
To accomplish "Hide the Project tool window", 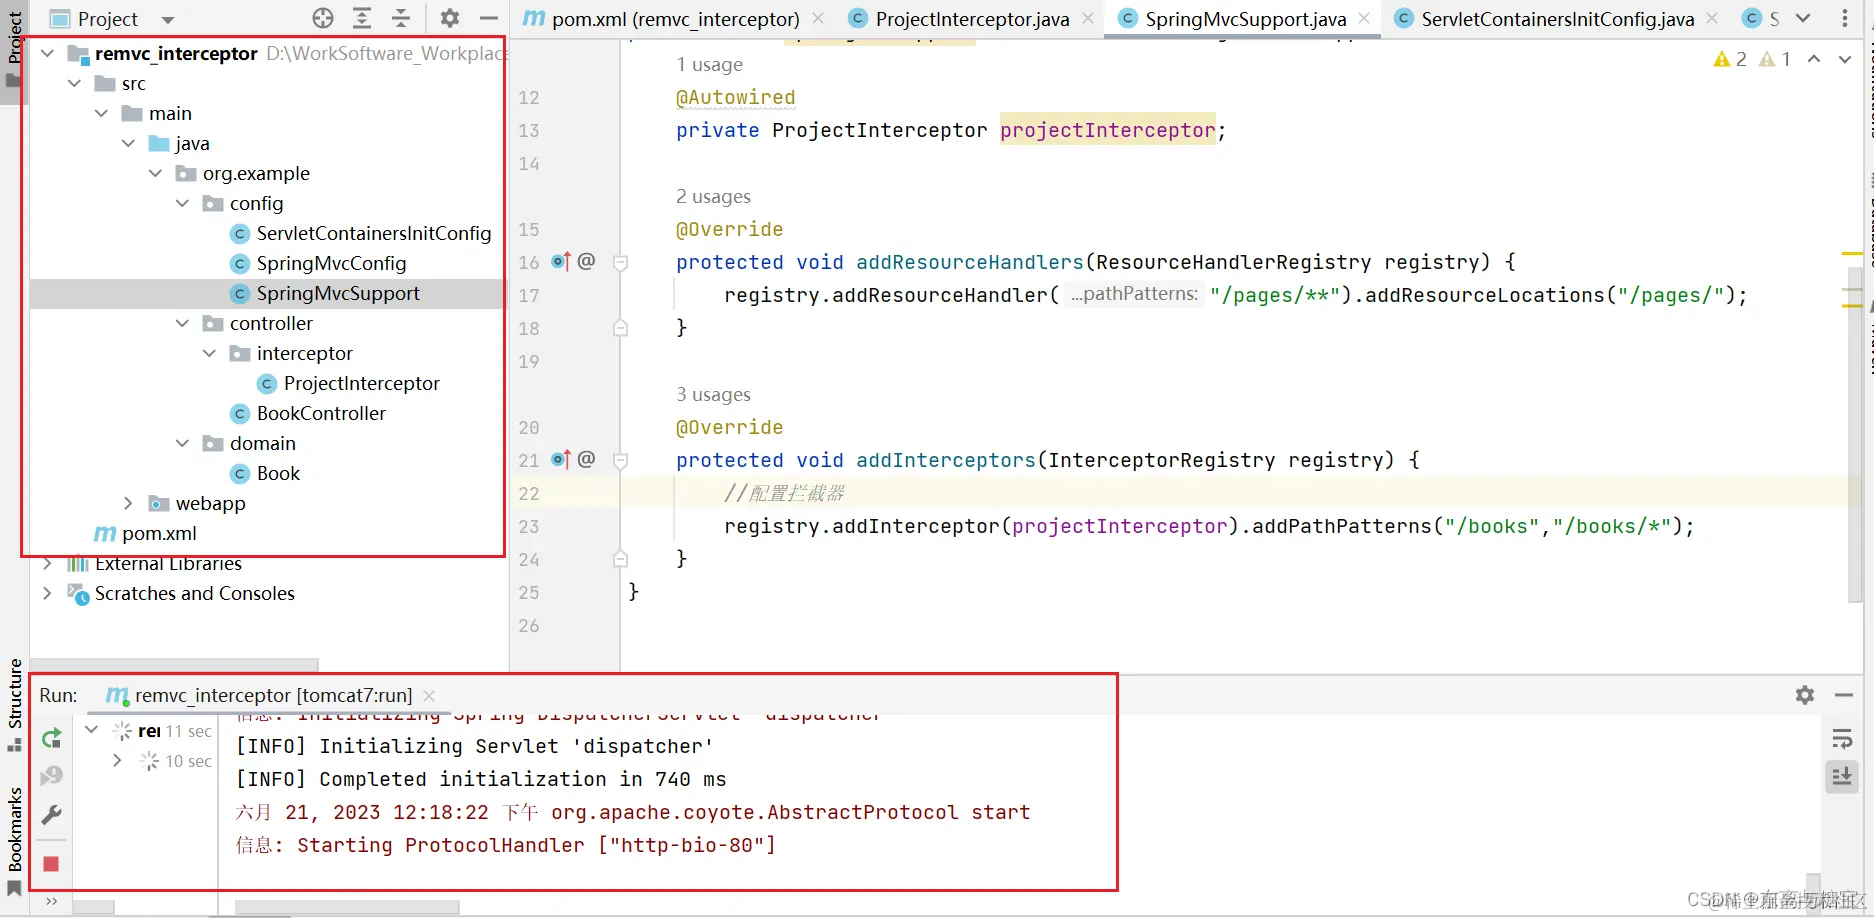I will [488, 18].
